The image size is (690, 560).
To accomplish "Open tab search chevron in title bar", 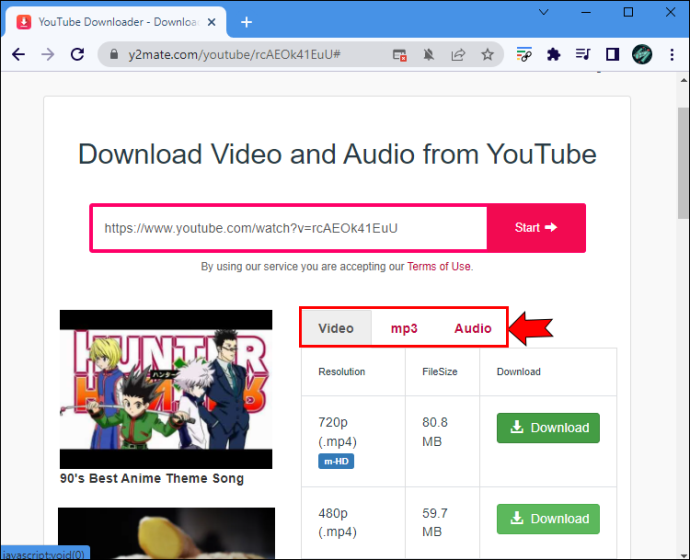I will (x=544, y=12).
